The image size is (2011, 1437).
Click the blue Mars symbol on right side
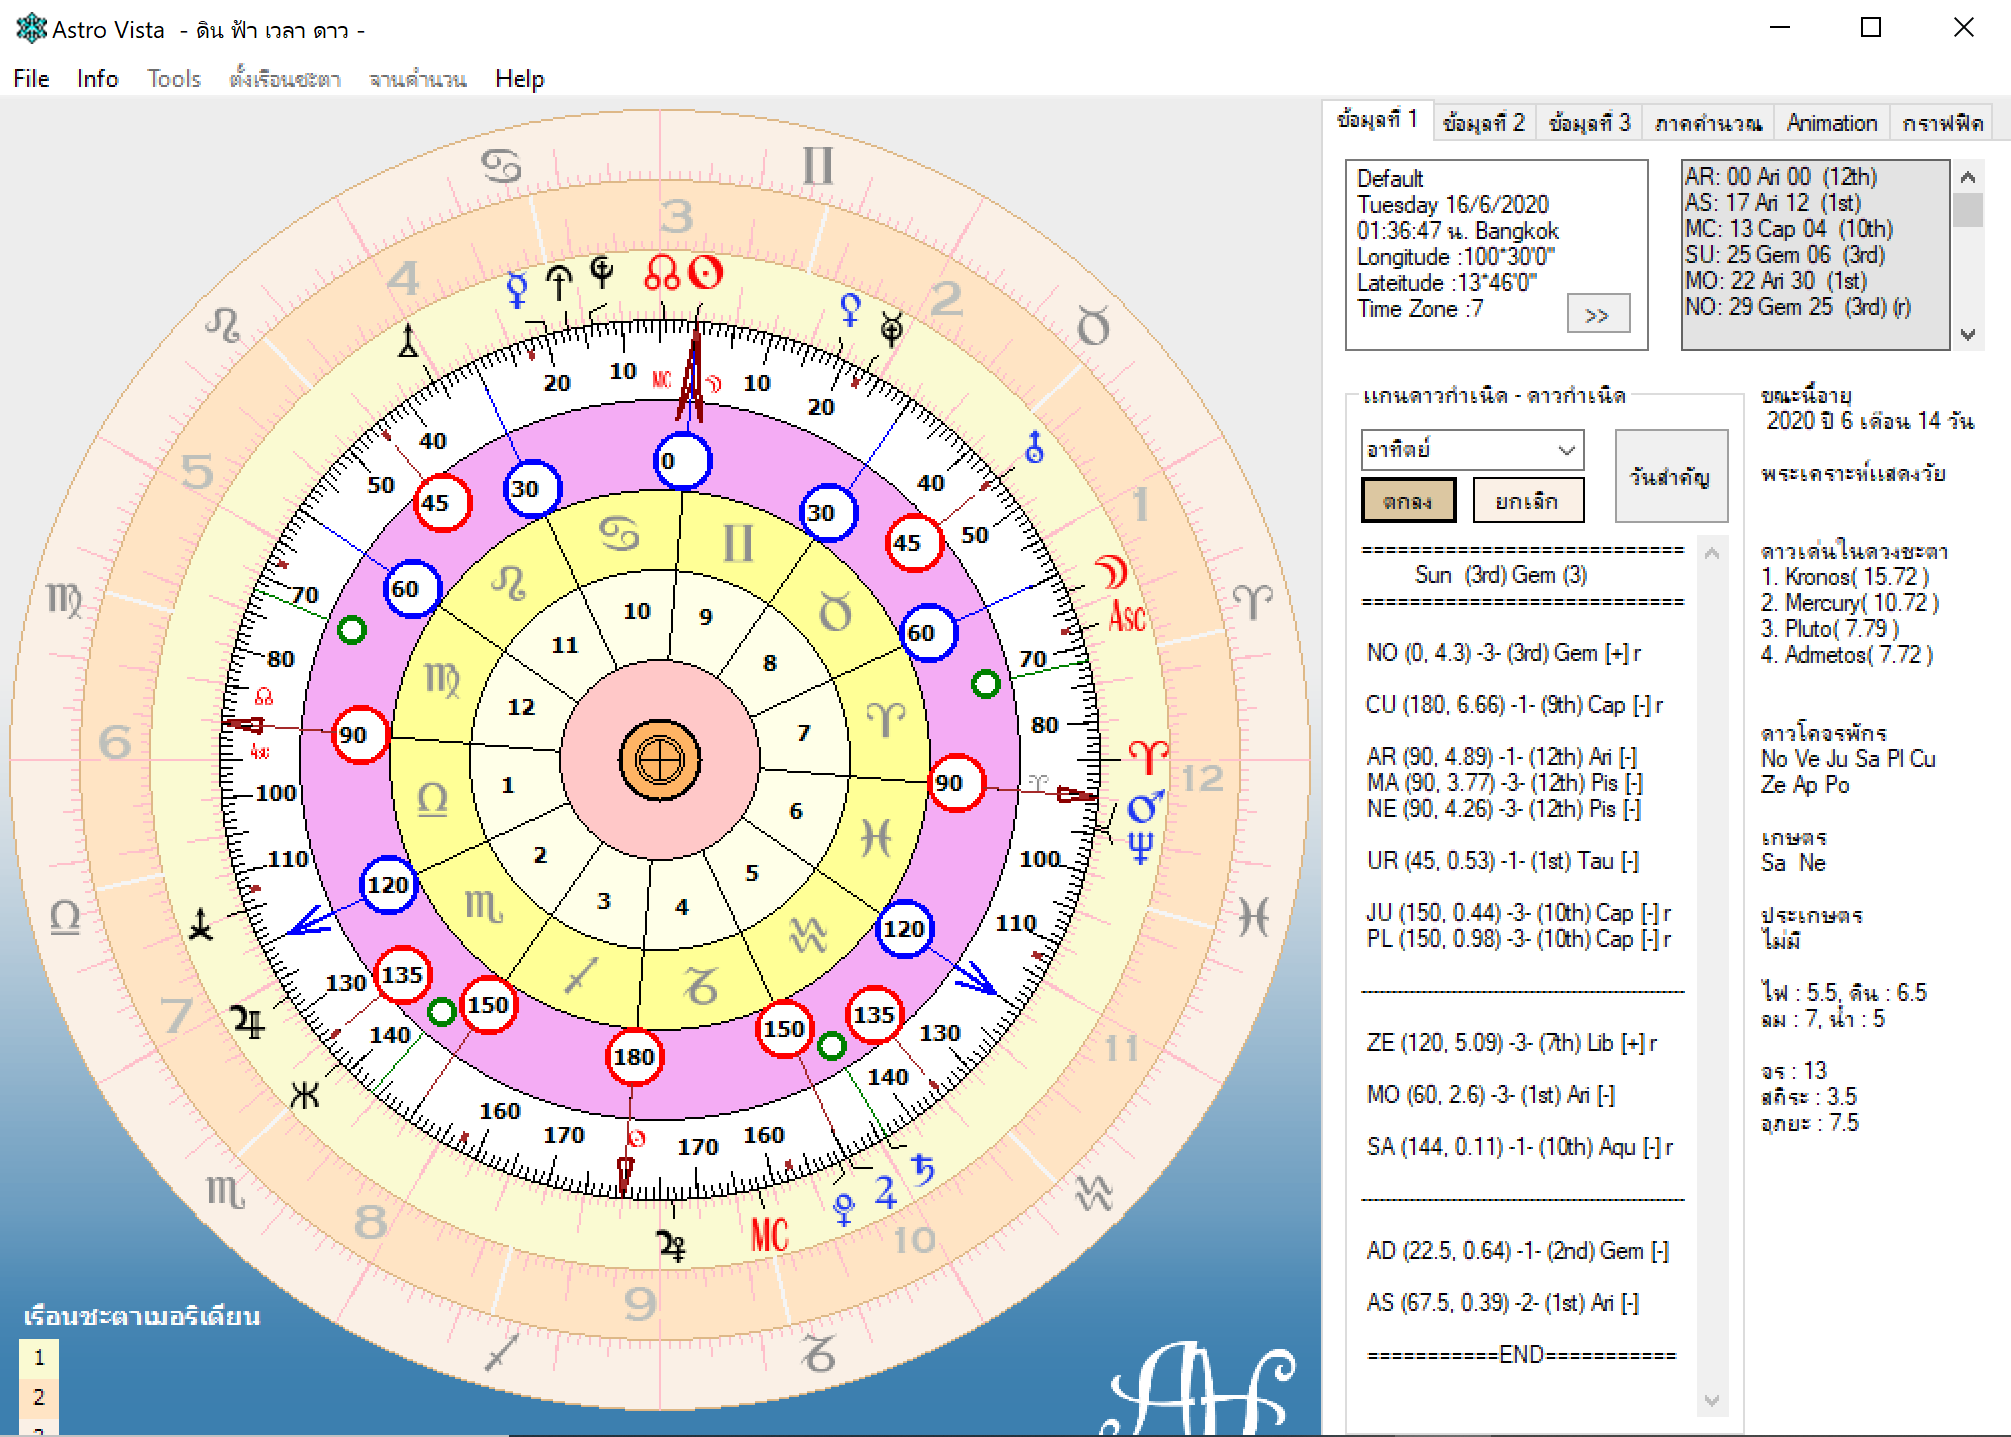pyautogui.click(x=1145, y=807)
